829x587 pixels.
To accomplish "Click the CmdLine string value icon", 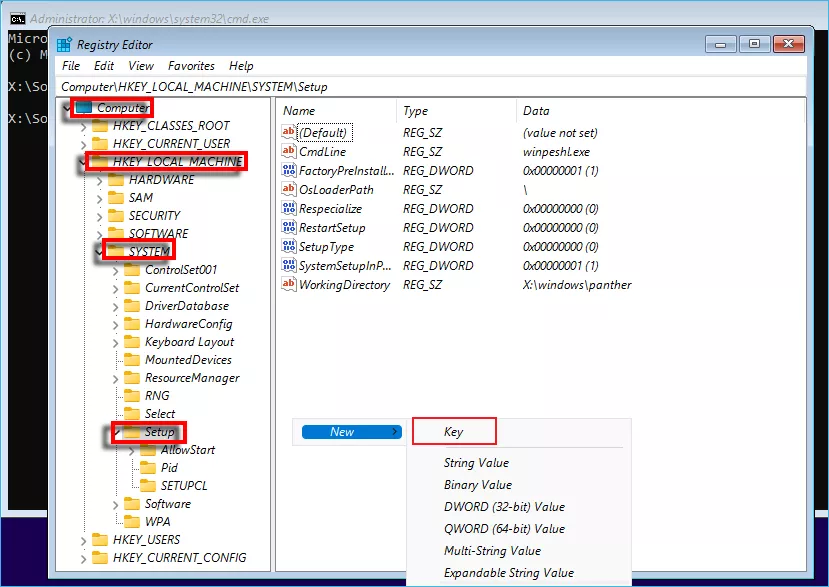I will tap(289, 151).
